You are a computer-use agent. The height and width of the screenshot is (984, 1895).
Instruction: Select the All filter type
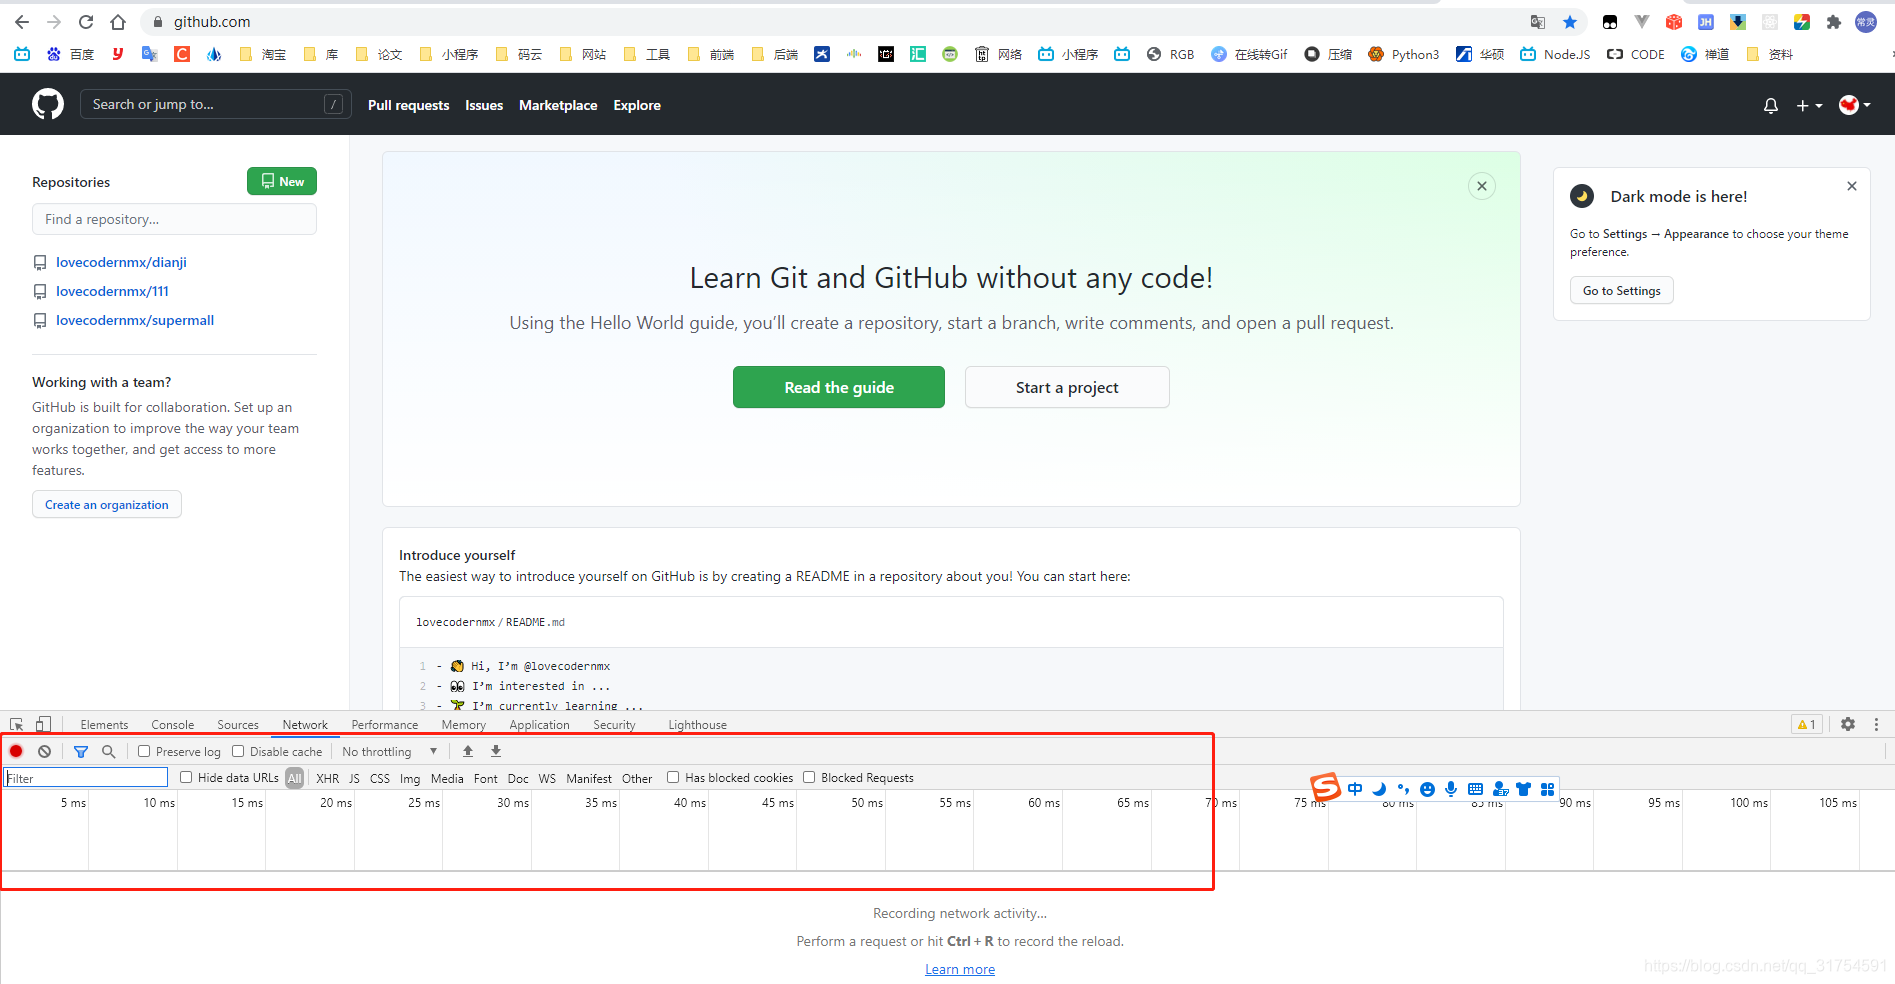tap(294, 778)
